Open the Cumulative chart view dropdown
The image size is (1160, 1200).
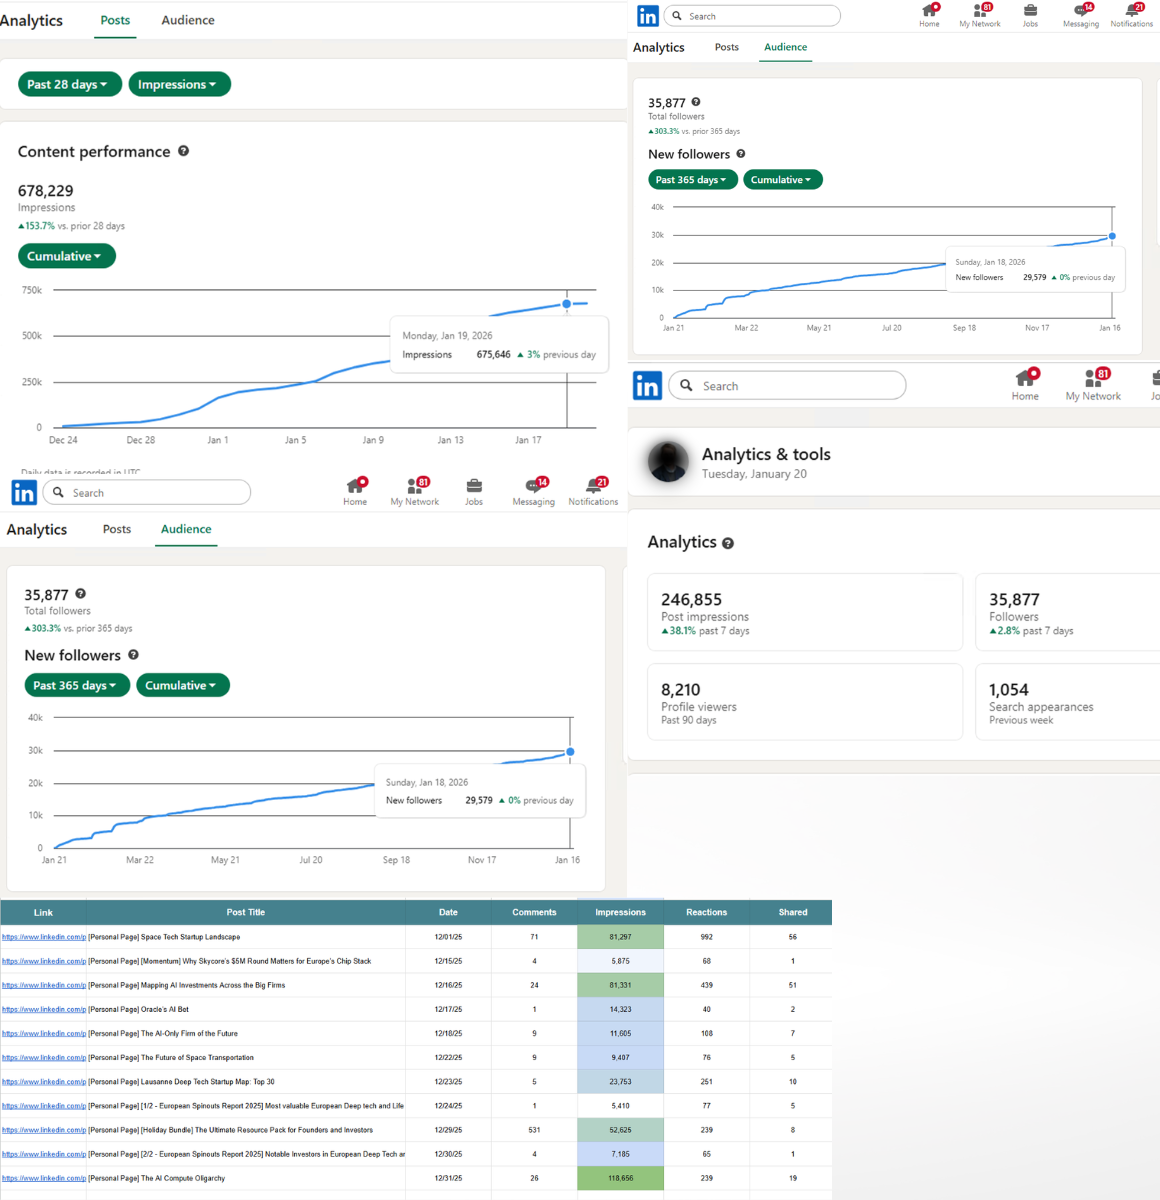coord(66,256)
